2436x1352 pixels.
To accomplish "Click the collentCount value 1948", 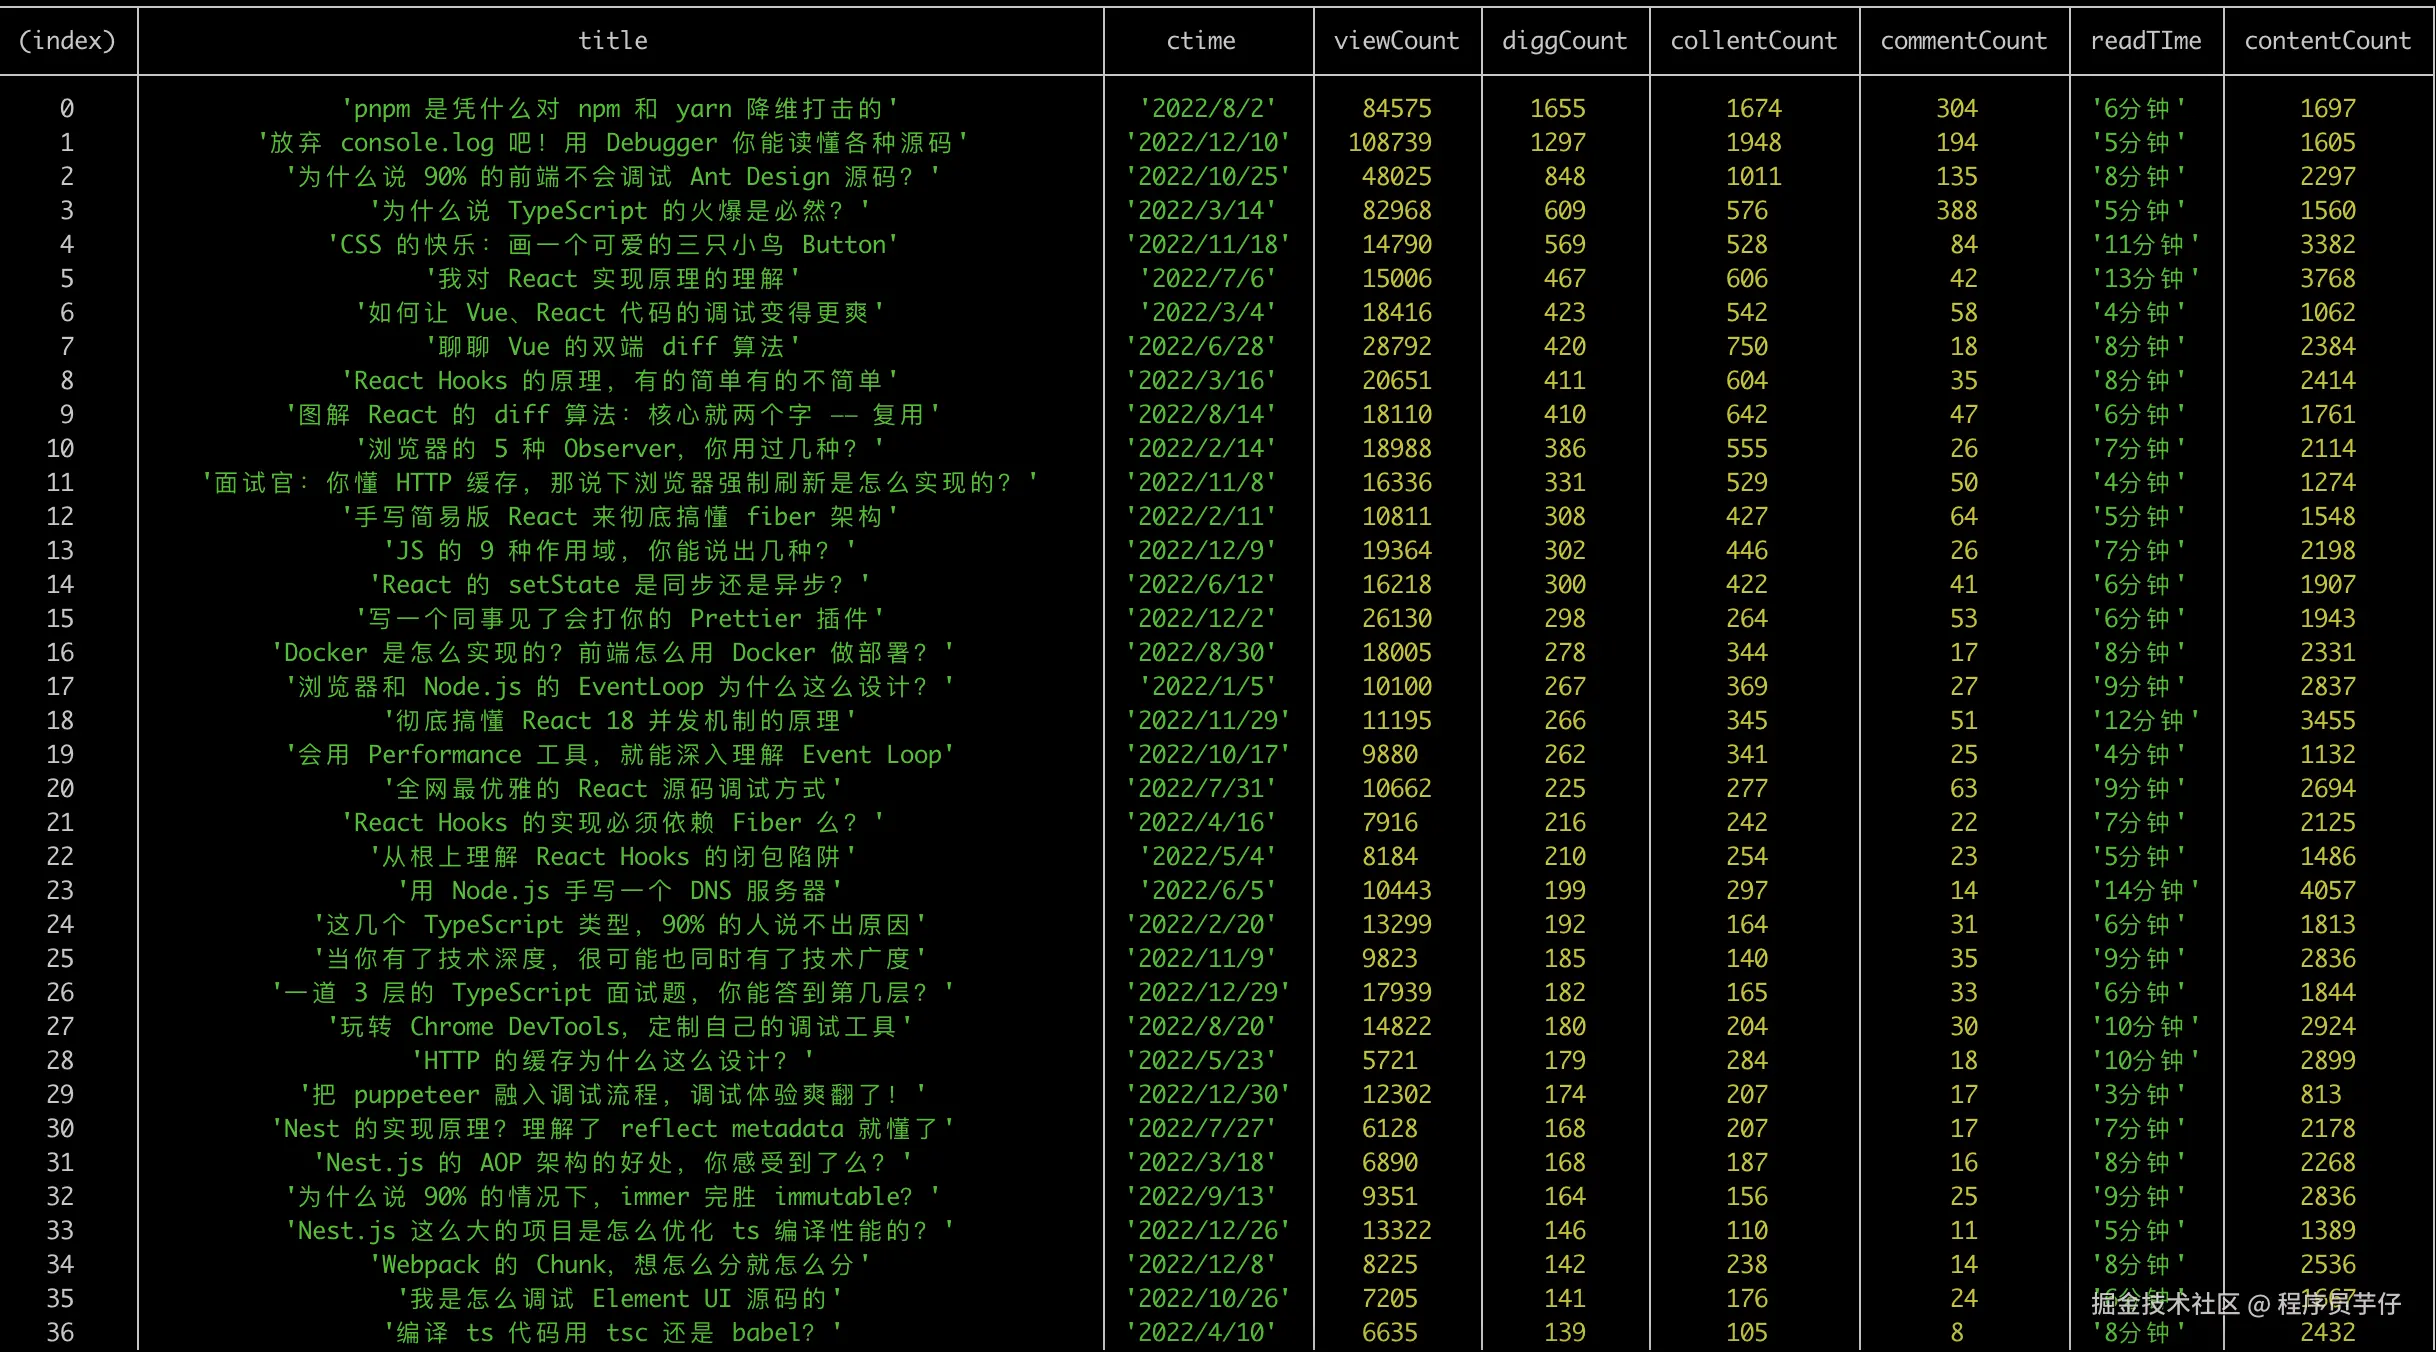I will [1753, 143].
